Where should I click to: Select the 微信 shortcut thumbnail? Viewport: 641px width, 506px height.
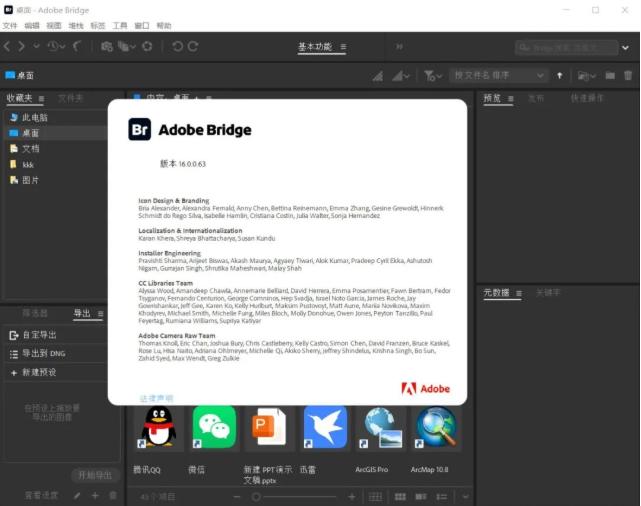214,428
